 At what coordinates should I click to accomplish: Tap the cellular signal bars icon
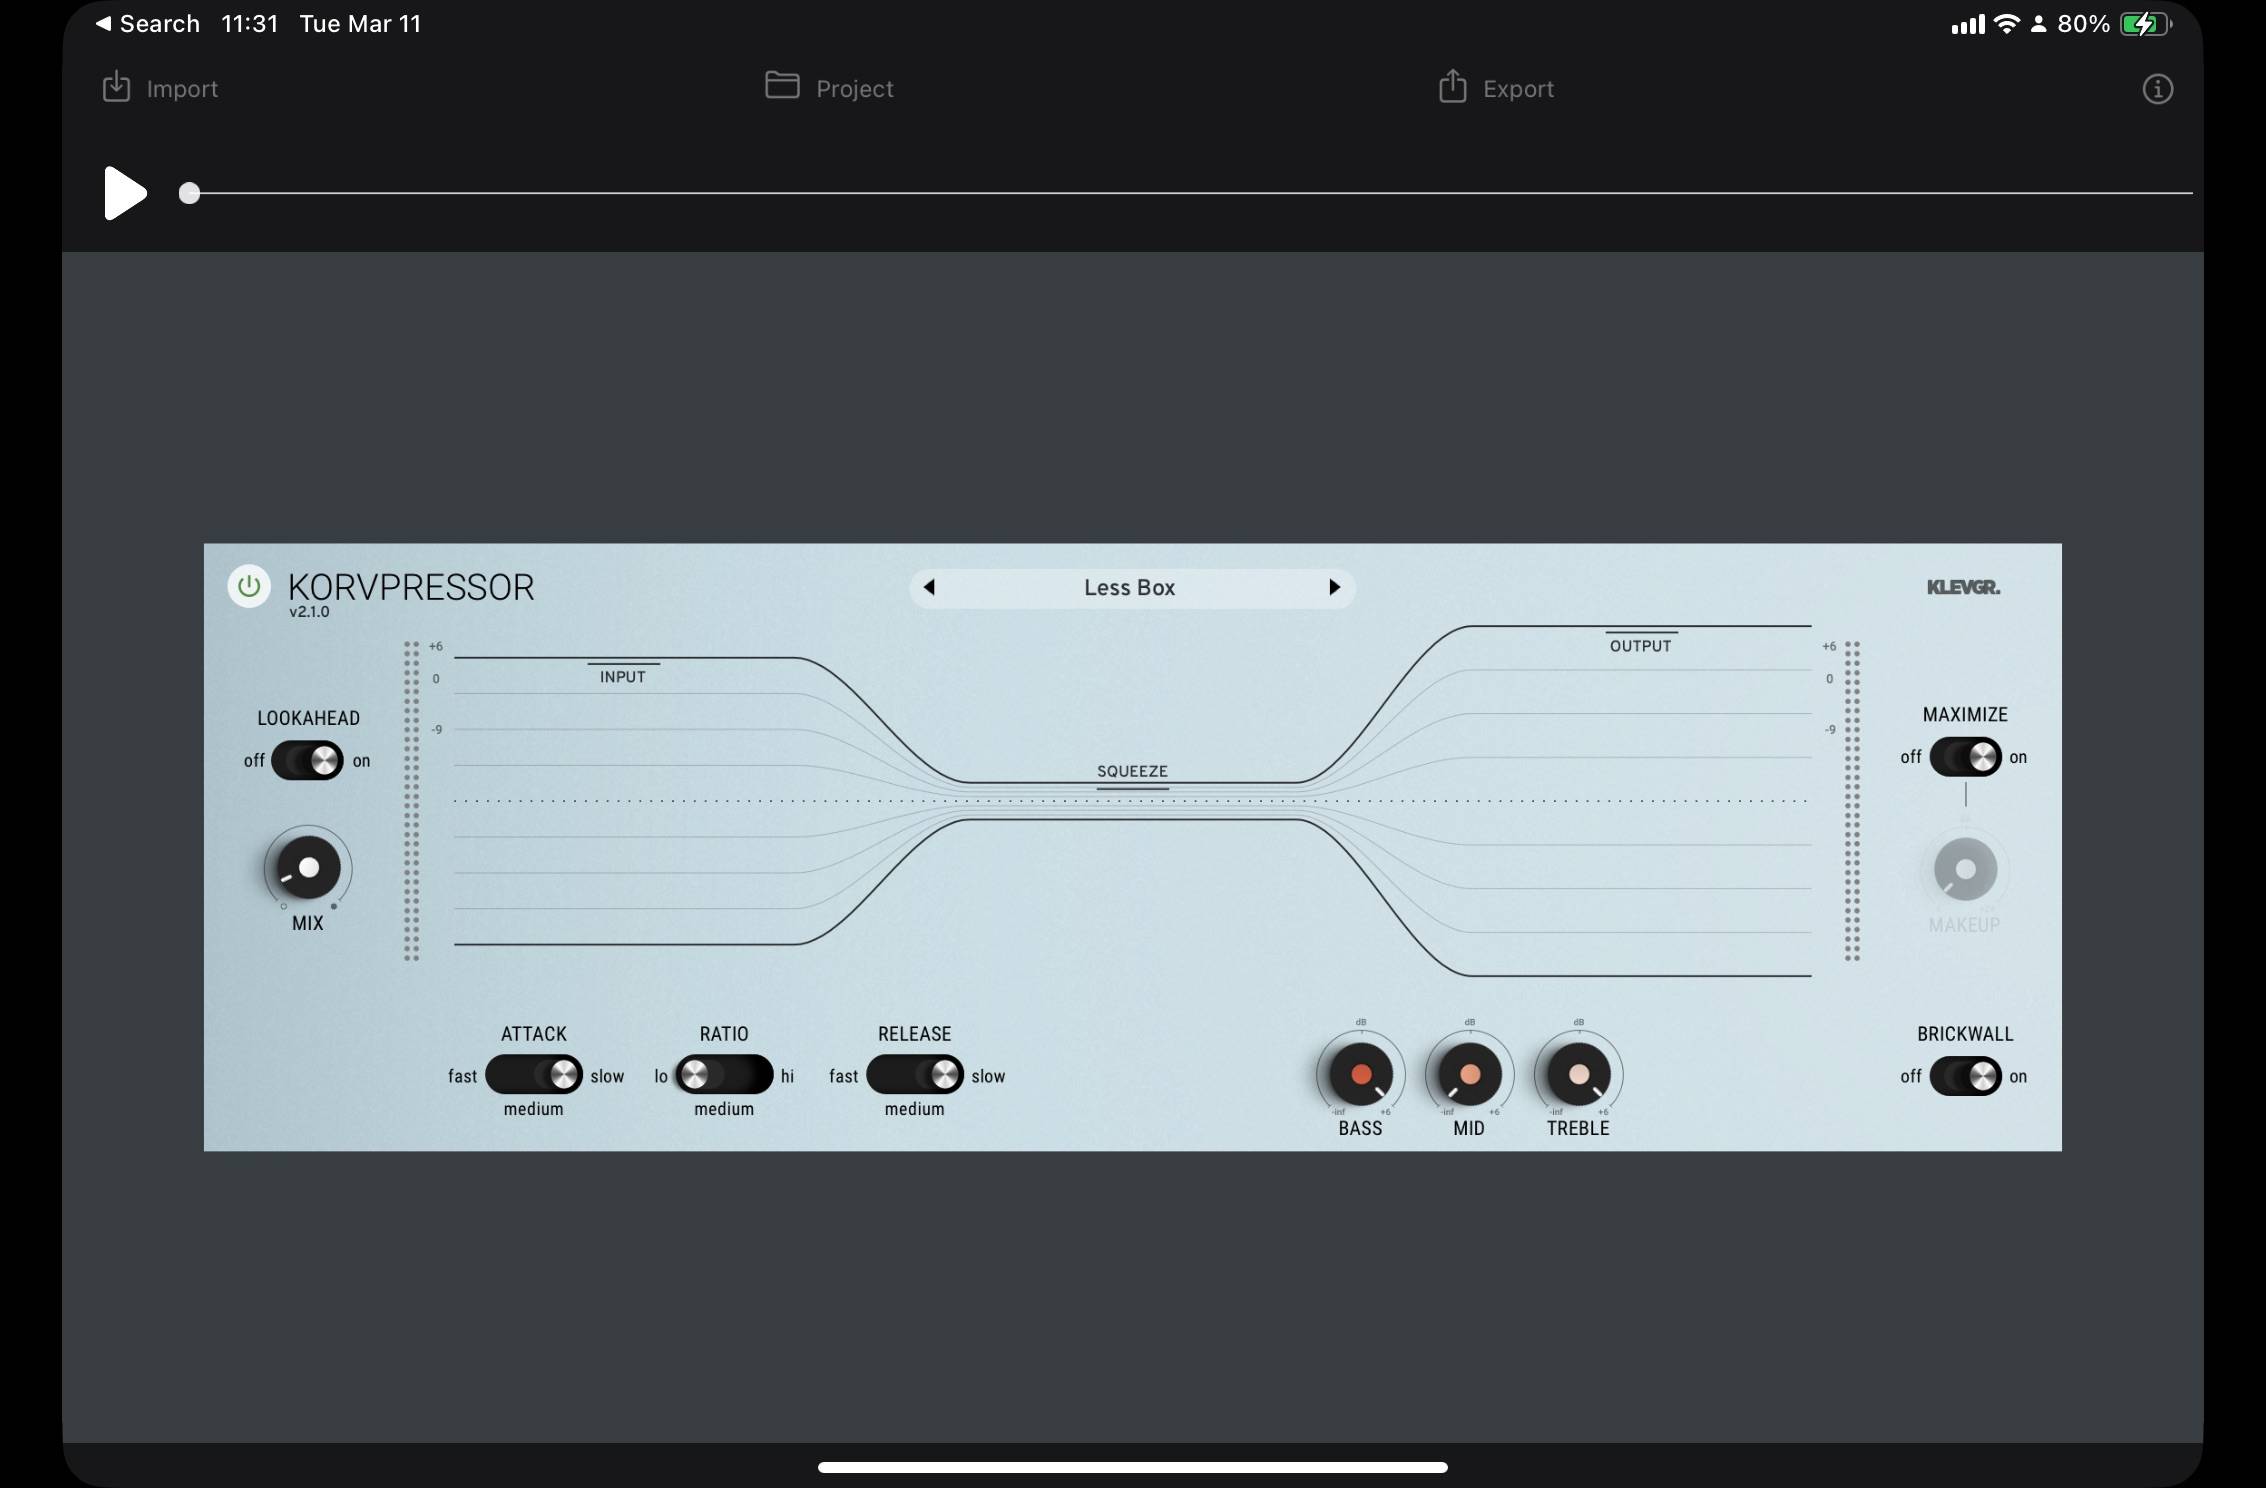click(1968, 25)
